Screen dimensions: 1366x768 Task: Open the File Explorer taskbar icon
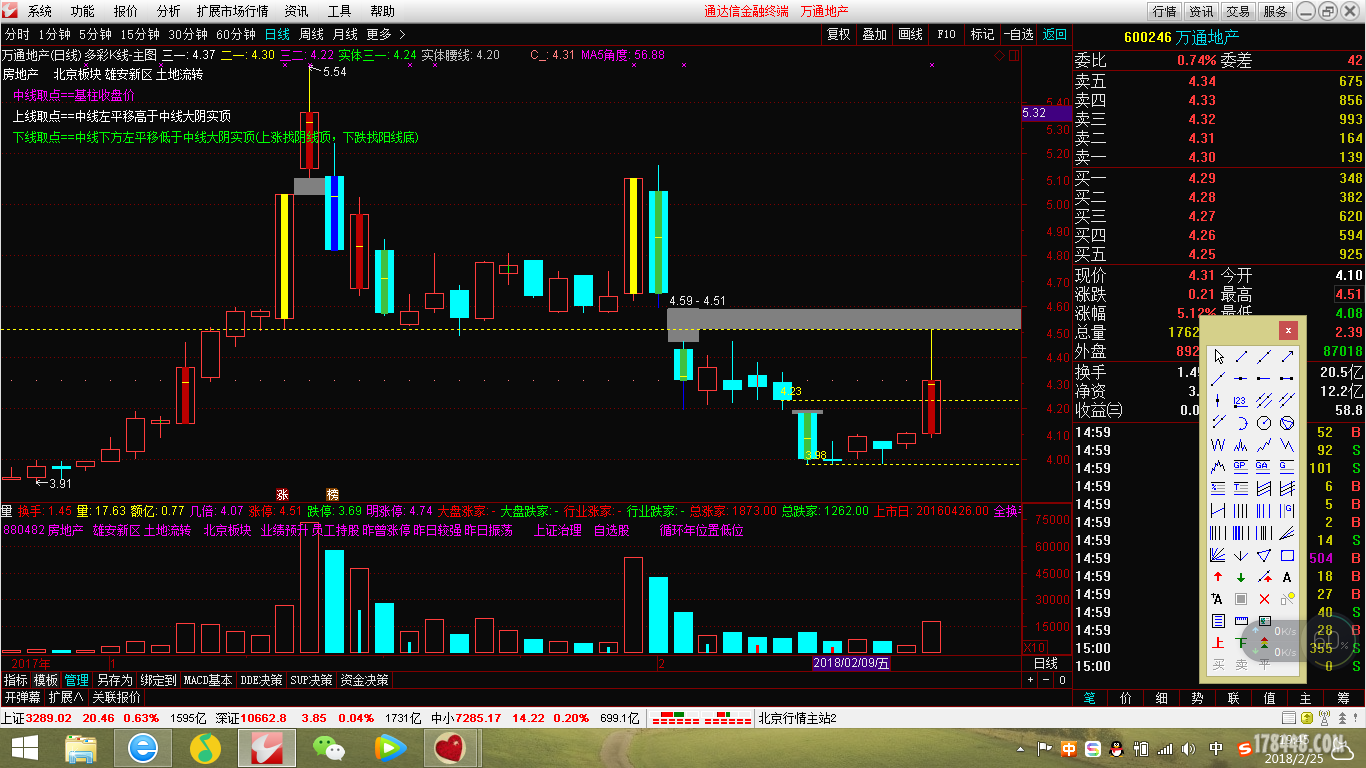[x=81, y=748]
